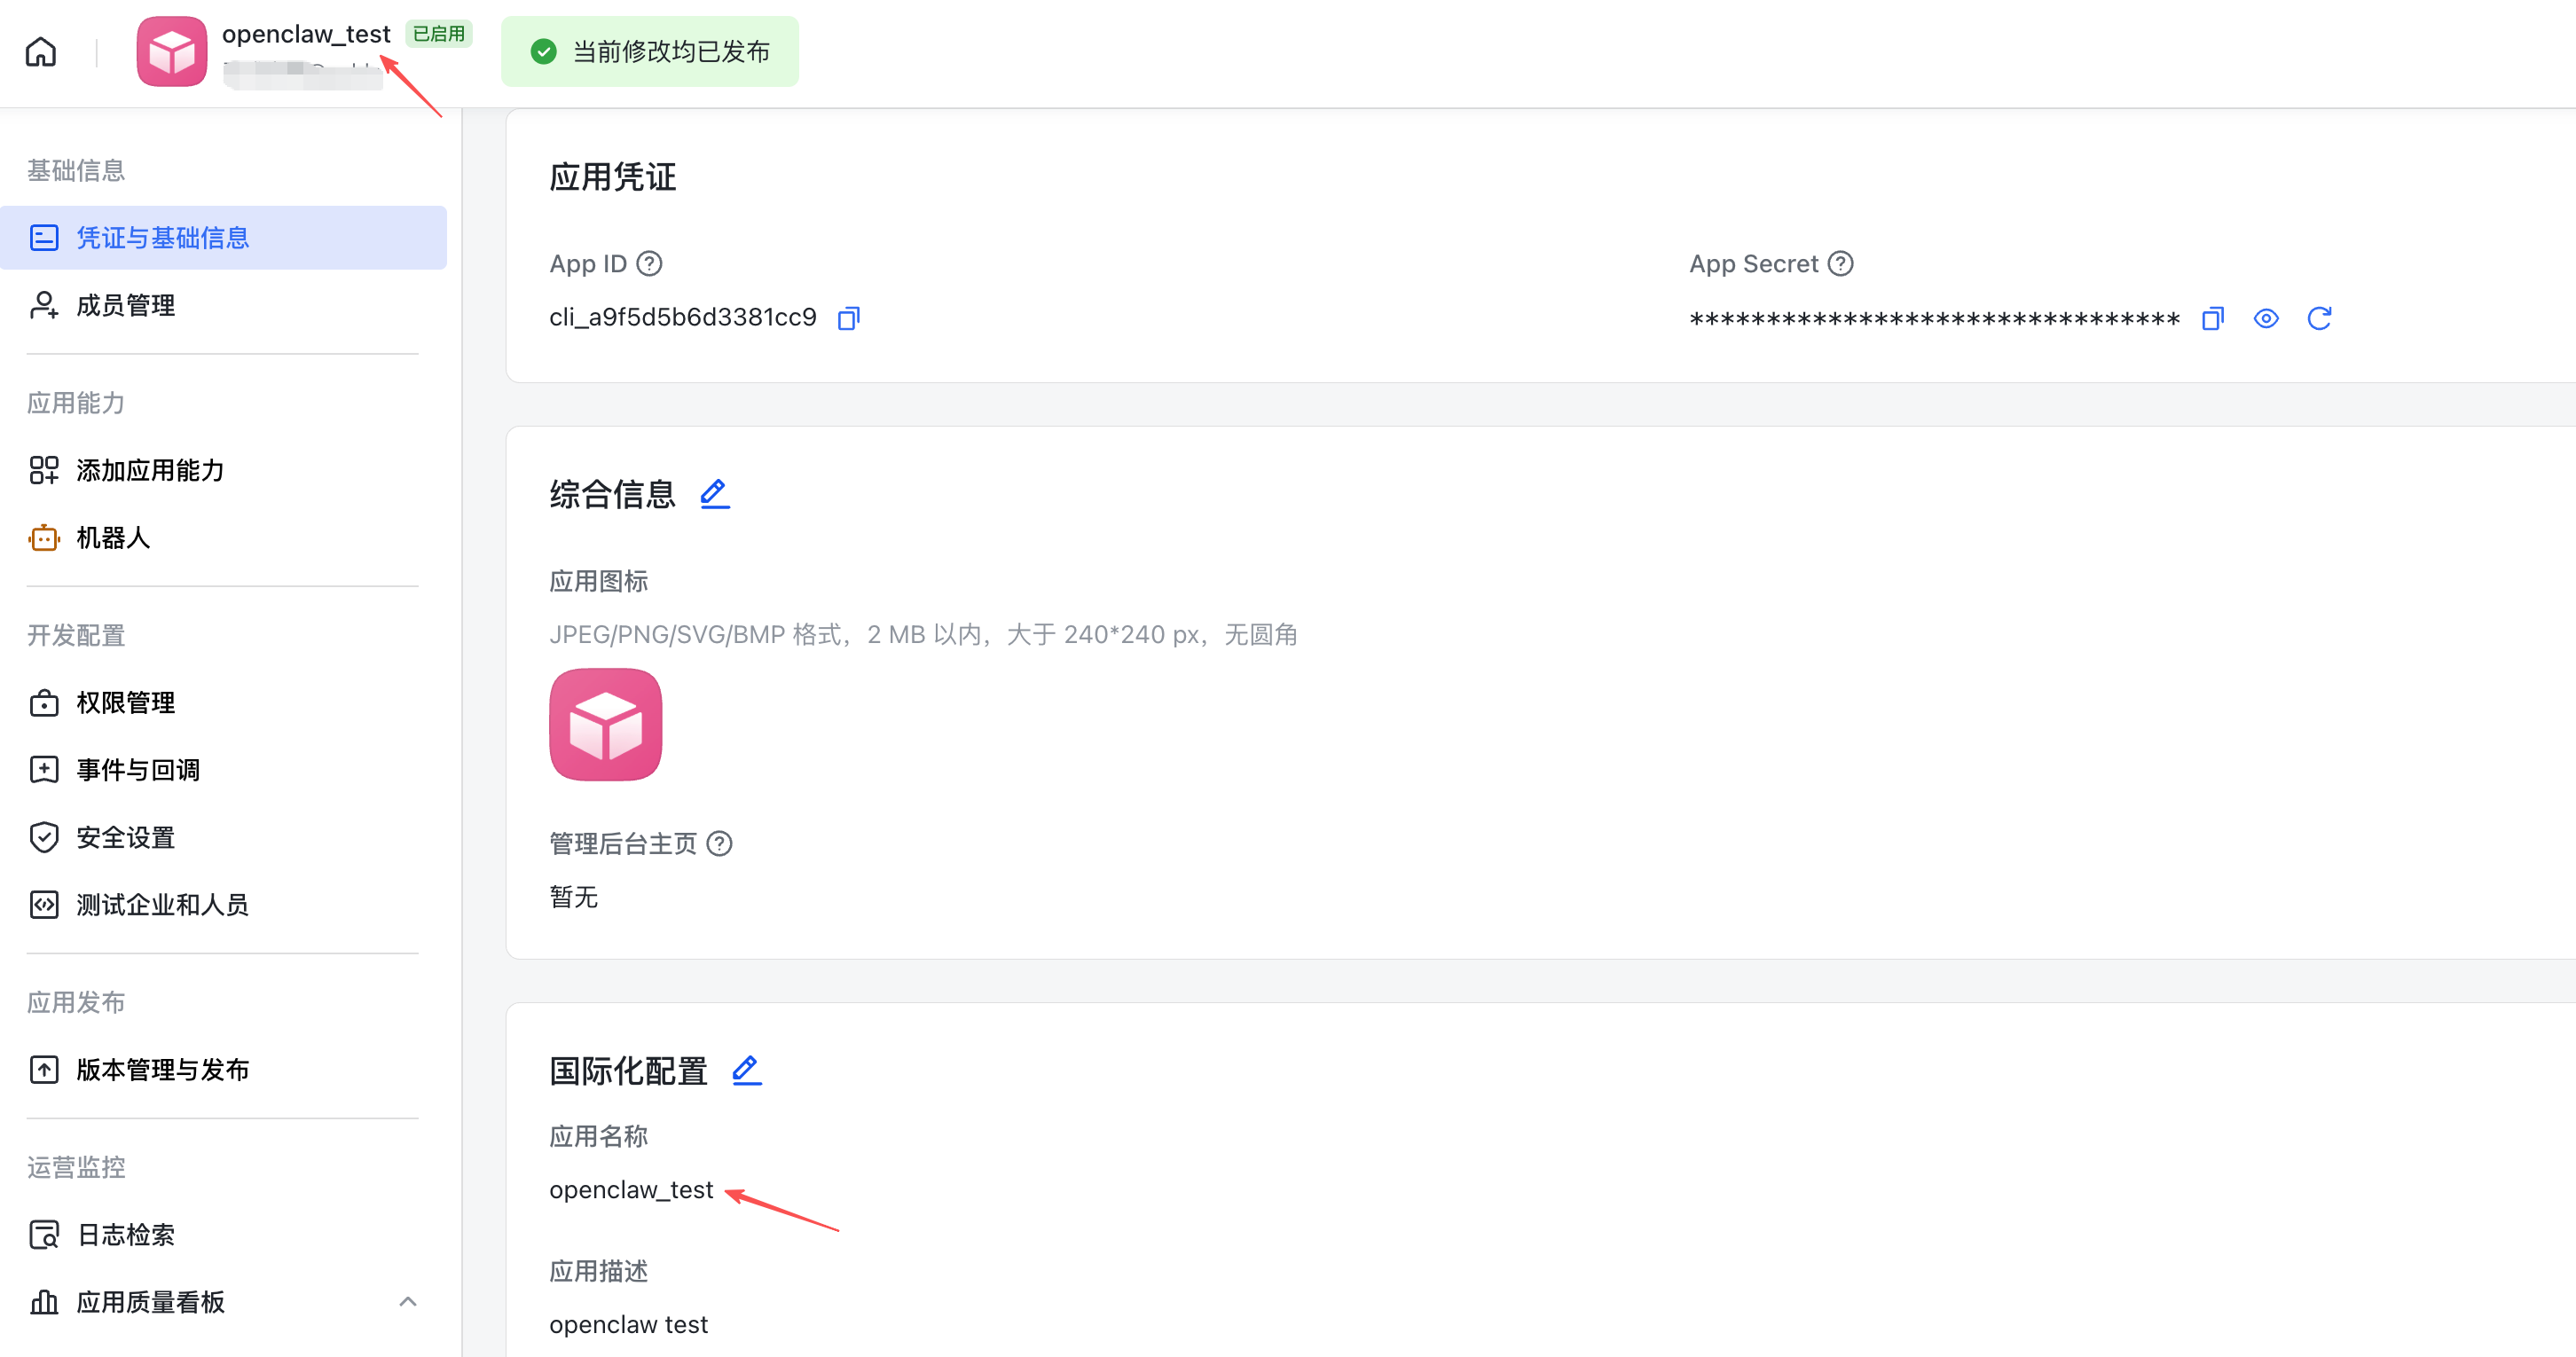
Task: Return home via the house icon
Action: coord(40,51)
